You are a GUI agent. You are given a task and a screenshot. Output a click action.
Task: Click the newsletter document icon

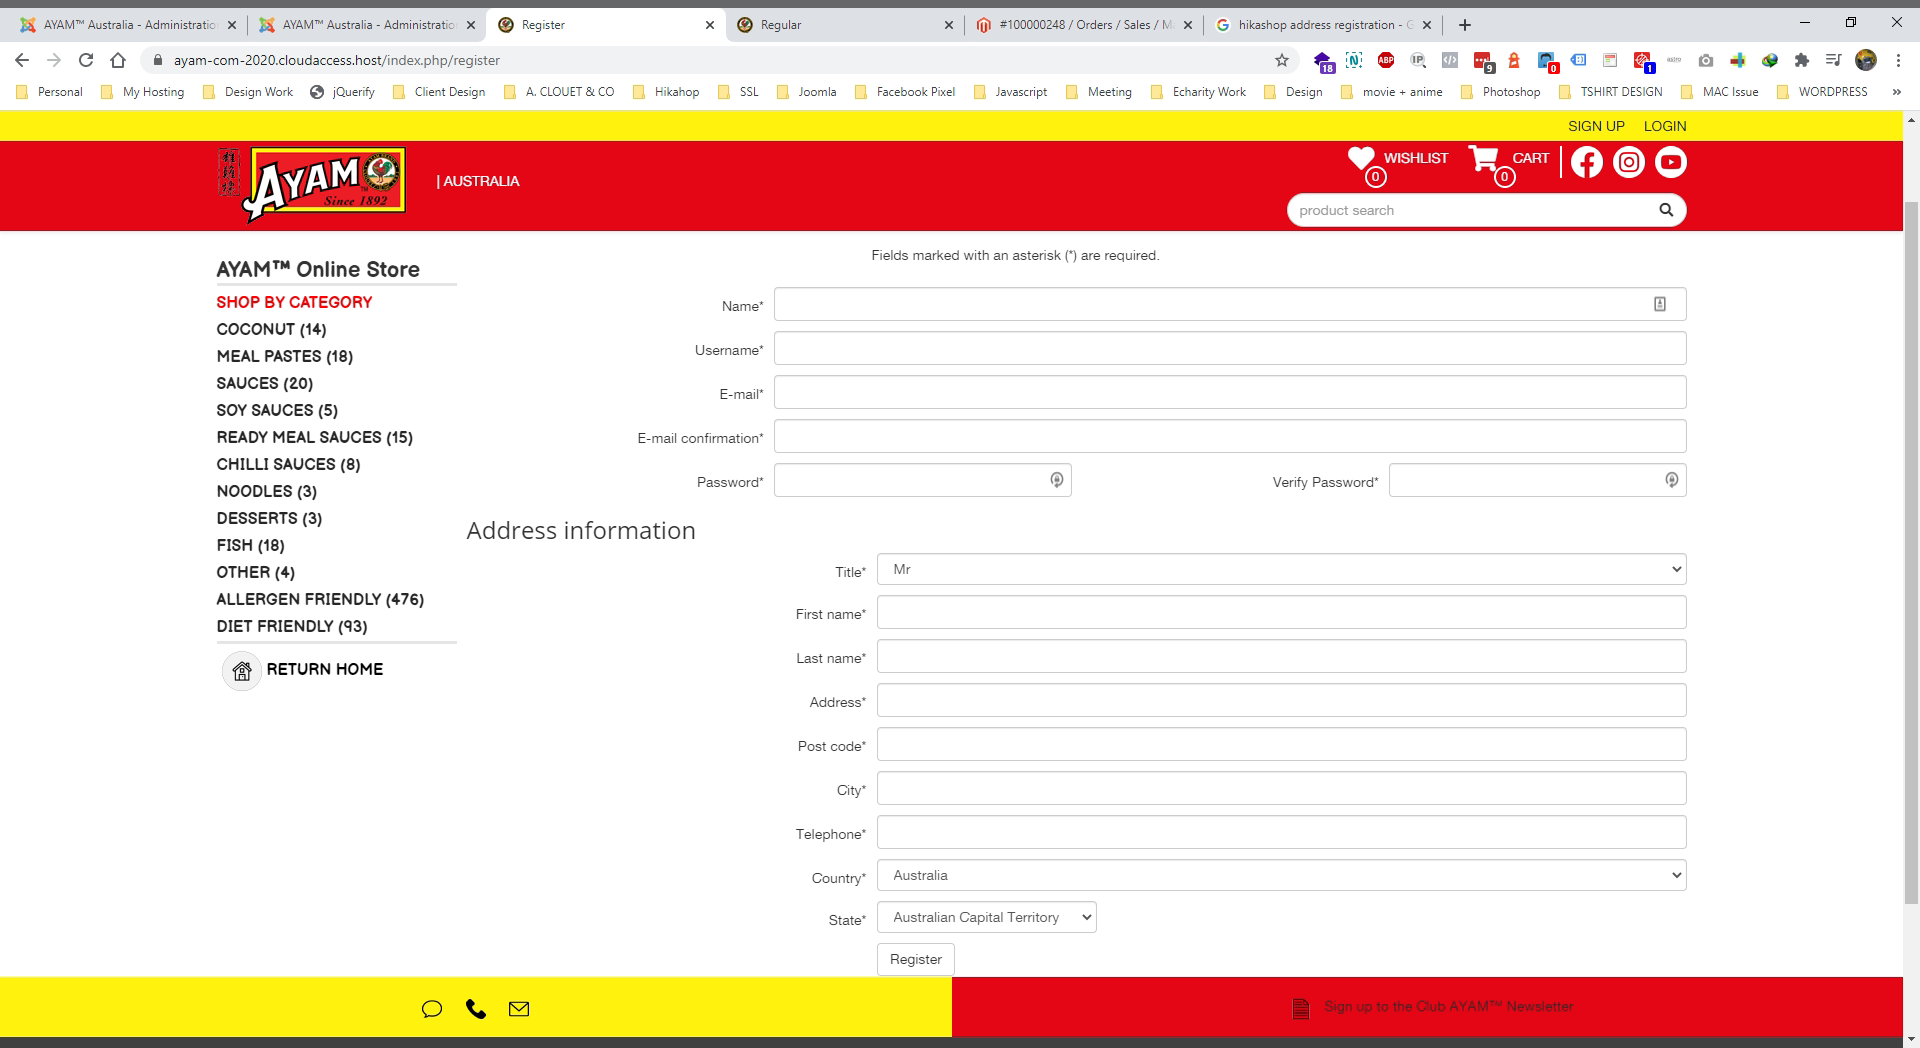(1300, 1008)
